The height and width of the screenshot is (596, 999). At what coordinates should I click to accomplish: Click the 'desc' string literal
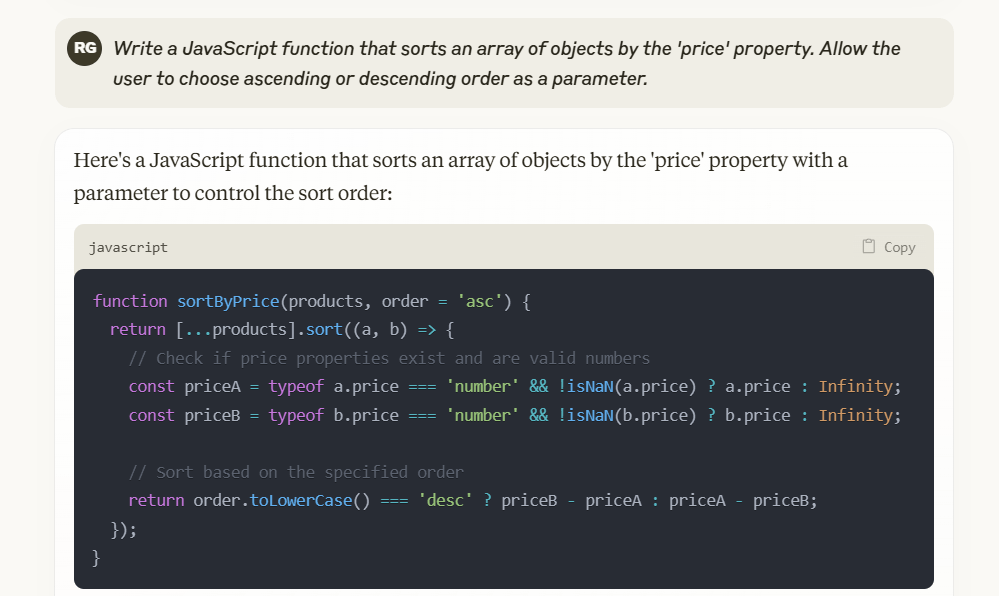444,500
